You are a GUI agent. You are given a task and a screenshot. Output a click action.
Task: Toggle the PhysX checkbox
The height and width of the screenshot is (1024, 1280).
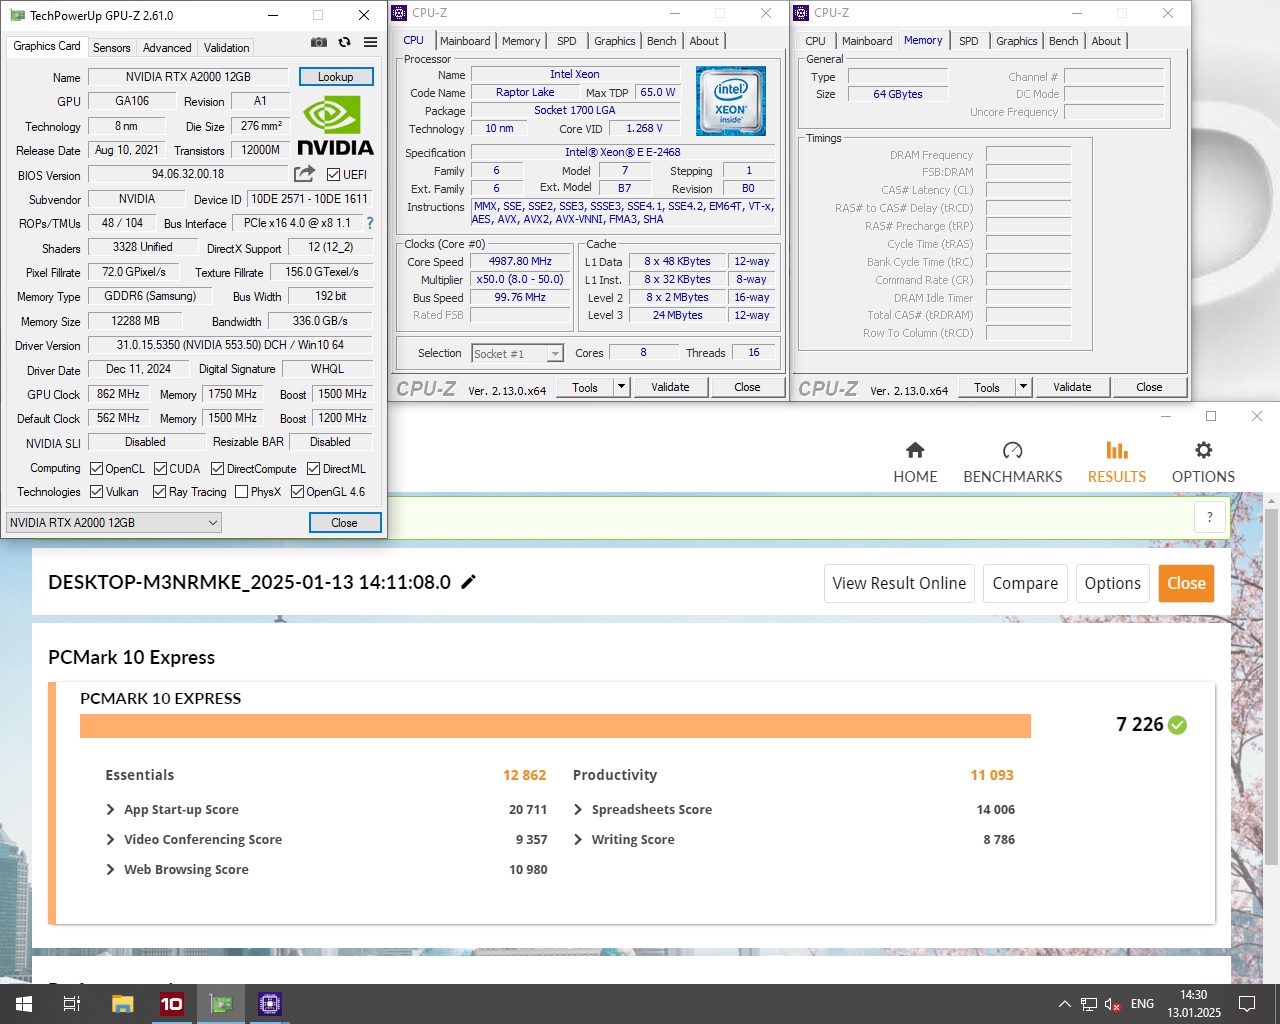pos(241,491)
